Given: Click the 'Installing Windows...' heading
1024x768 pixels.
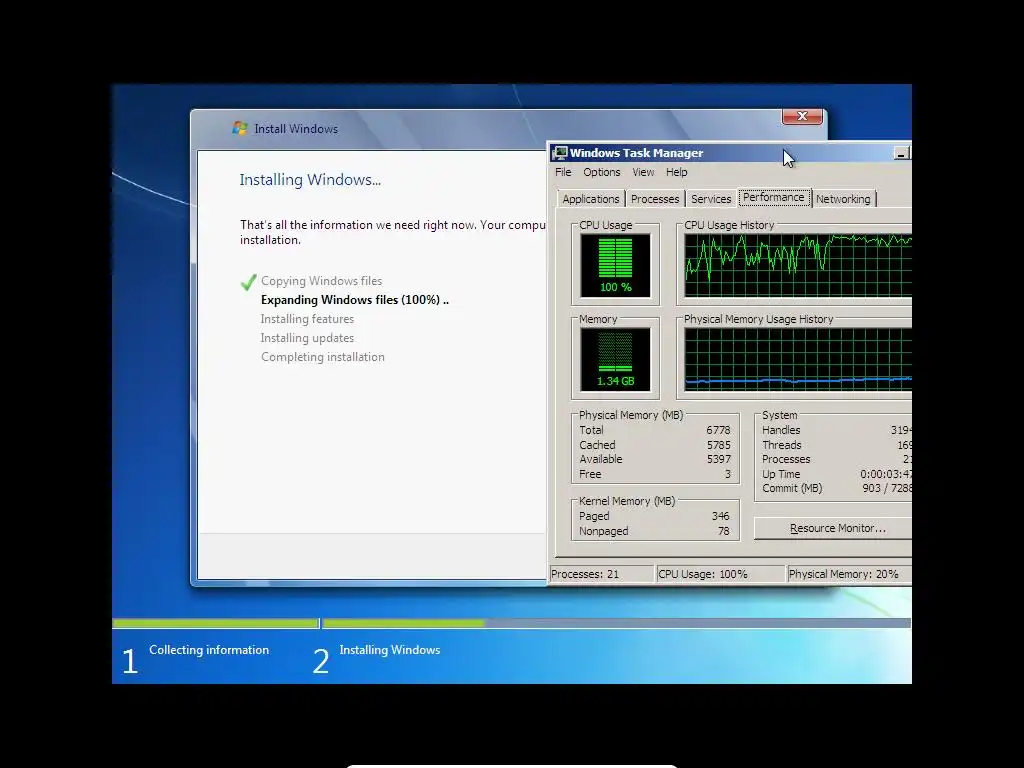Looking at the screenshot, I should point(310,180).
